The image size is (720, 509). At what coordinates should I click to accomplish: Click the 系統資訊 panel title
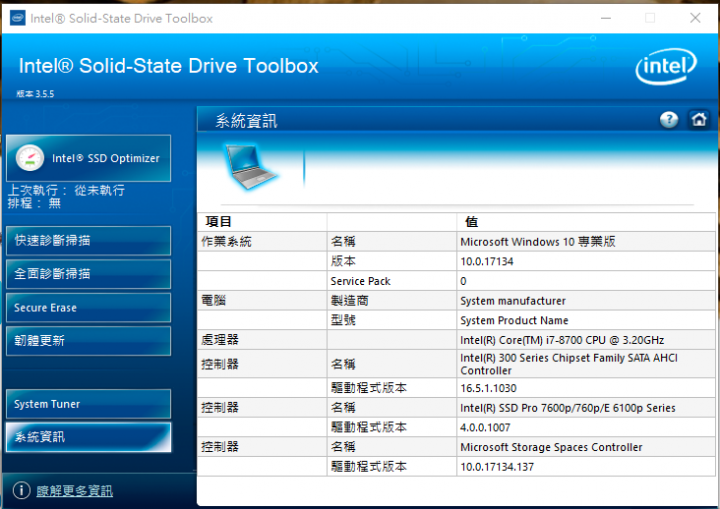point(246,121)
